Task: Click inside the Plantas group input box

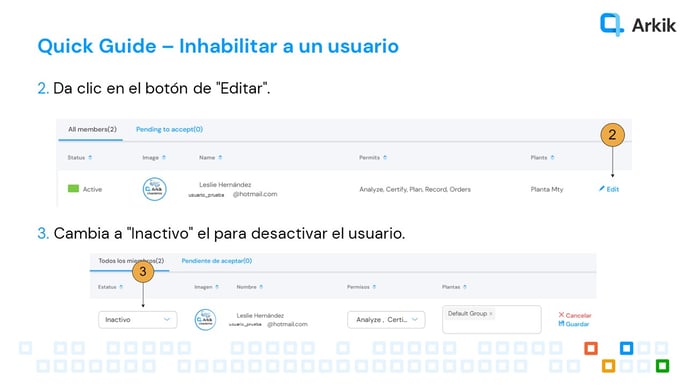Action: (x=492, y=320)
